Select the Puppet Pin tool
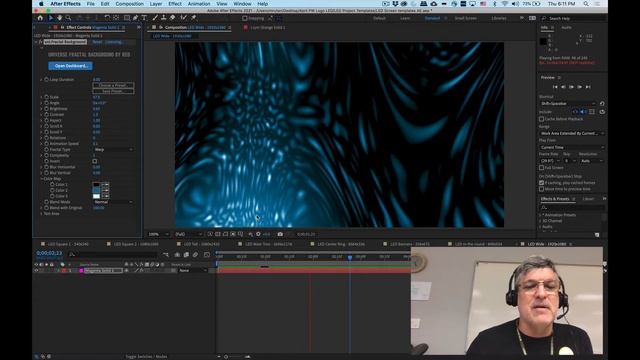Viewport: 640px width, 360px height. (193, 18)
